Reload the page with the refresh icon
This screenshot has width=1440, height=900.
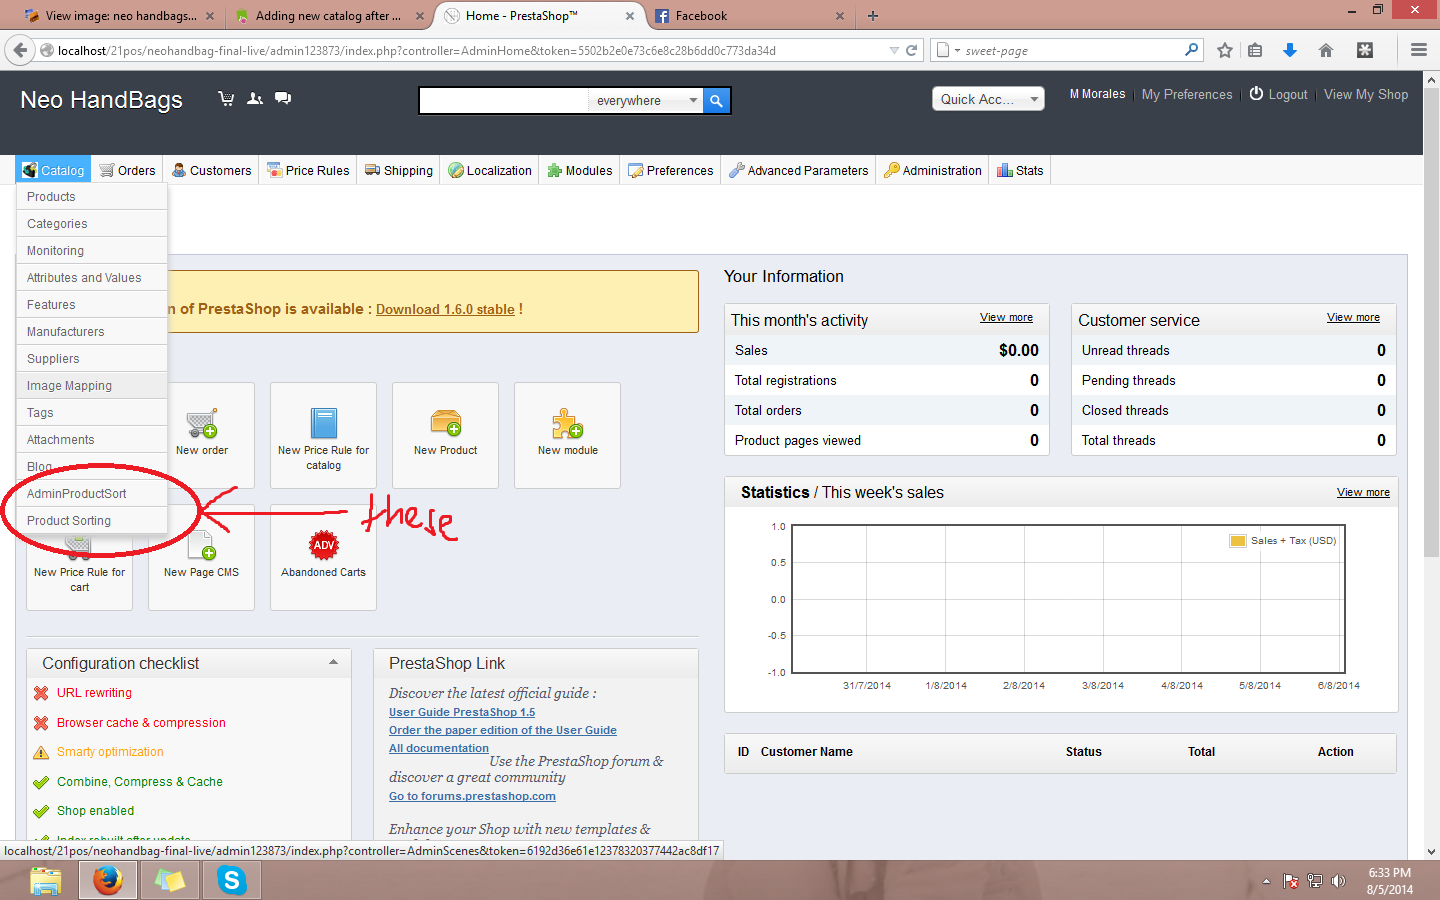coord(911,50)
